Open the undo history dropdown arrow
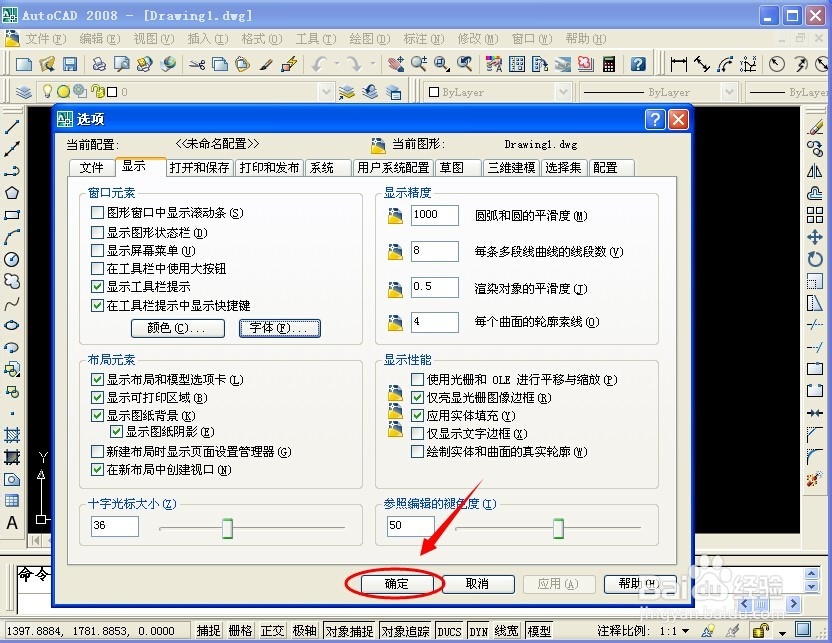 337,64
